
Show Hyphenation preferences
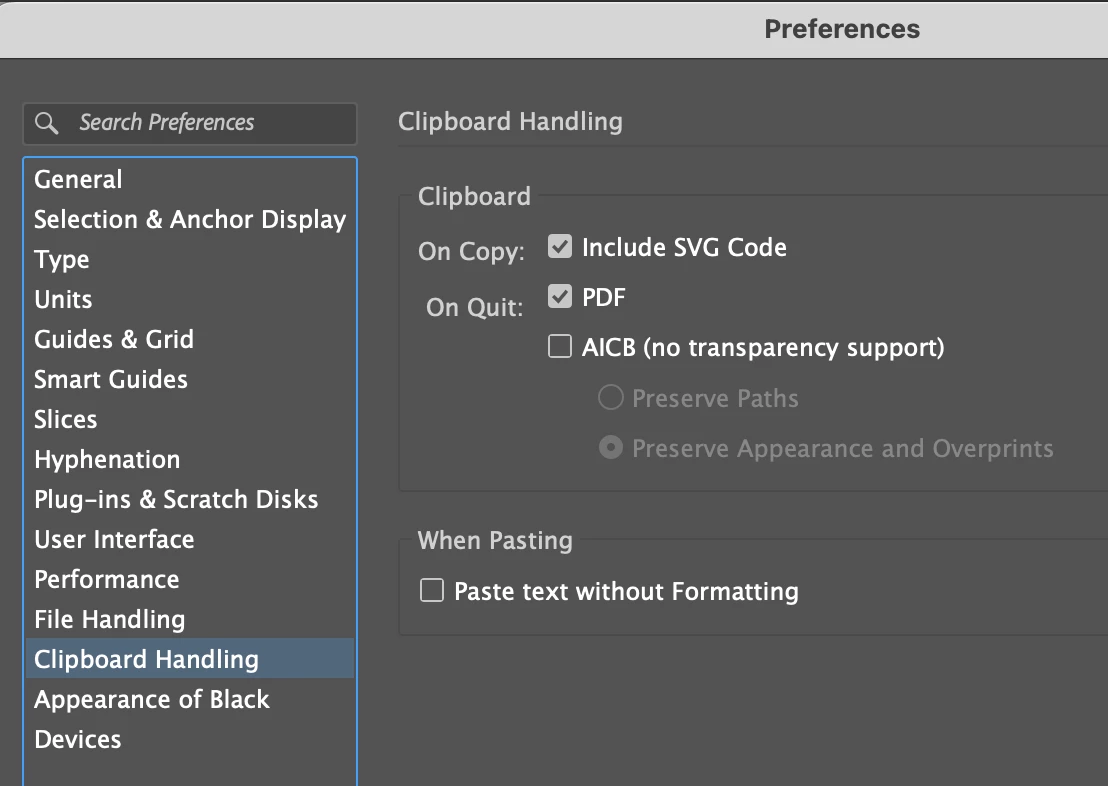point(107,460)
